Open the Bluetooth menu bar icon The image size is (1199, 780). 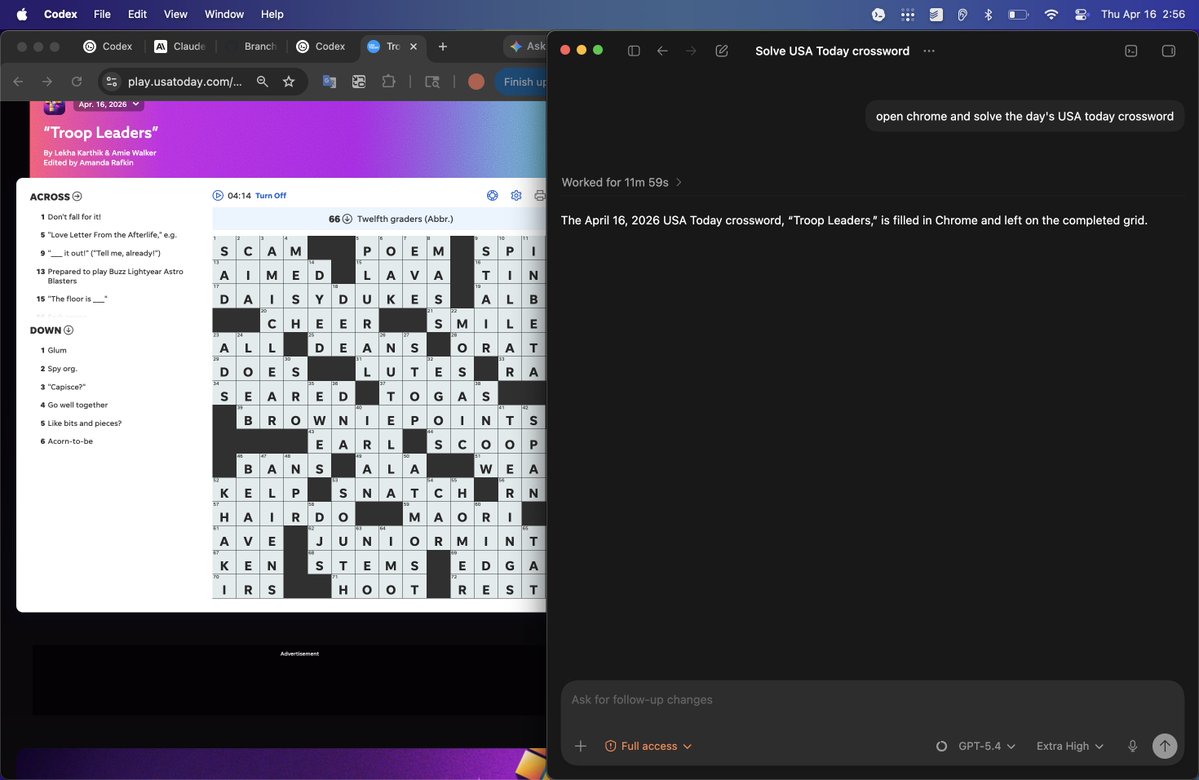point(988,15)
